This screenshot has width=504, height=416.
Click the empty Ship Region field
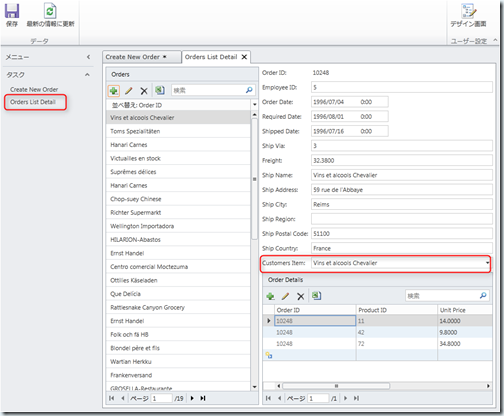point(402,219)
